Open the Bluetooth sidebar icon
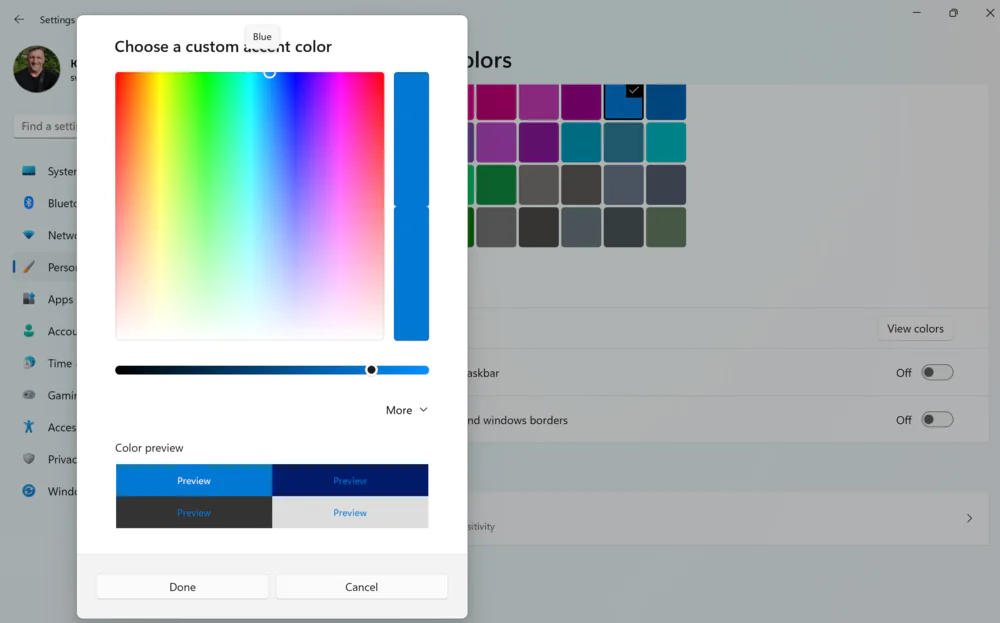Image resolution: width=1000 pixels, height=623 pixels. click(29, 203)
